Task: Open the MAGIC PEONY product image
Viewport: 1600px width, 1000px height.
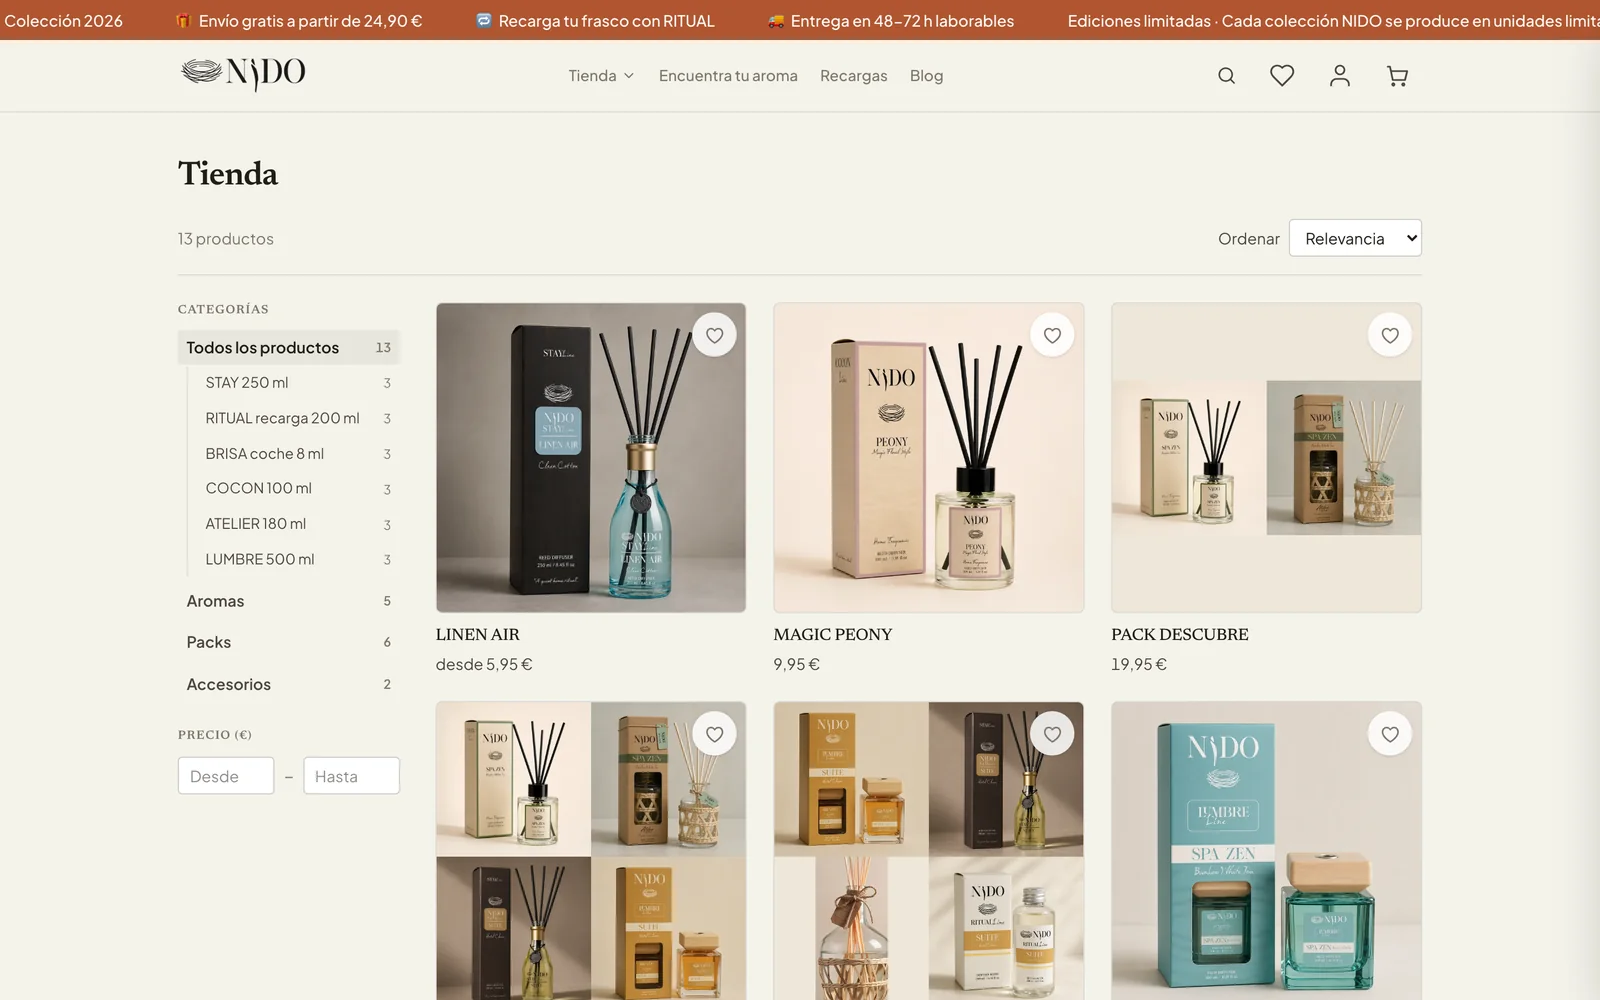Action: click(x=929, y=458)
